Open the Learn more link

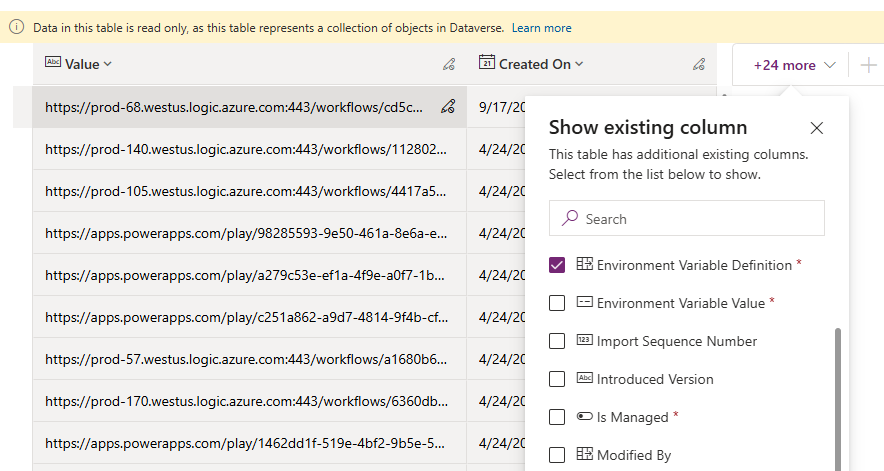pyautogui.click(x=541, y=28)
